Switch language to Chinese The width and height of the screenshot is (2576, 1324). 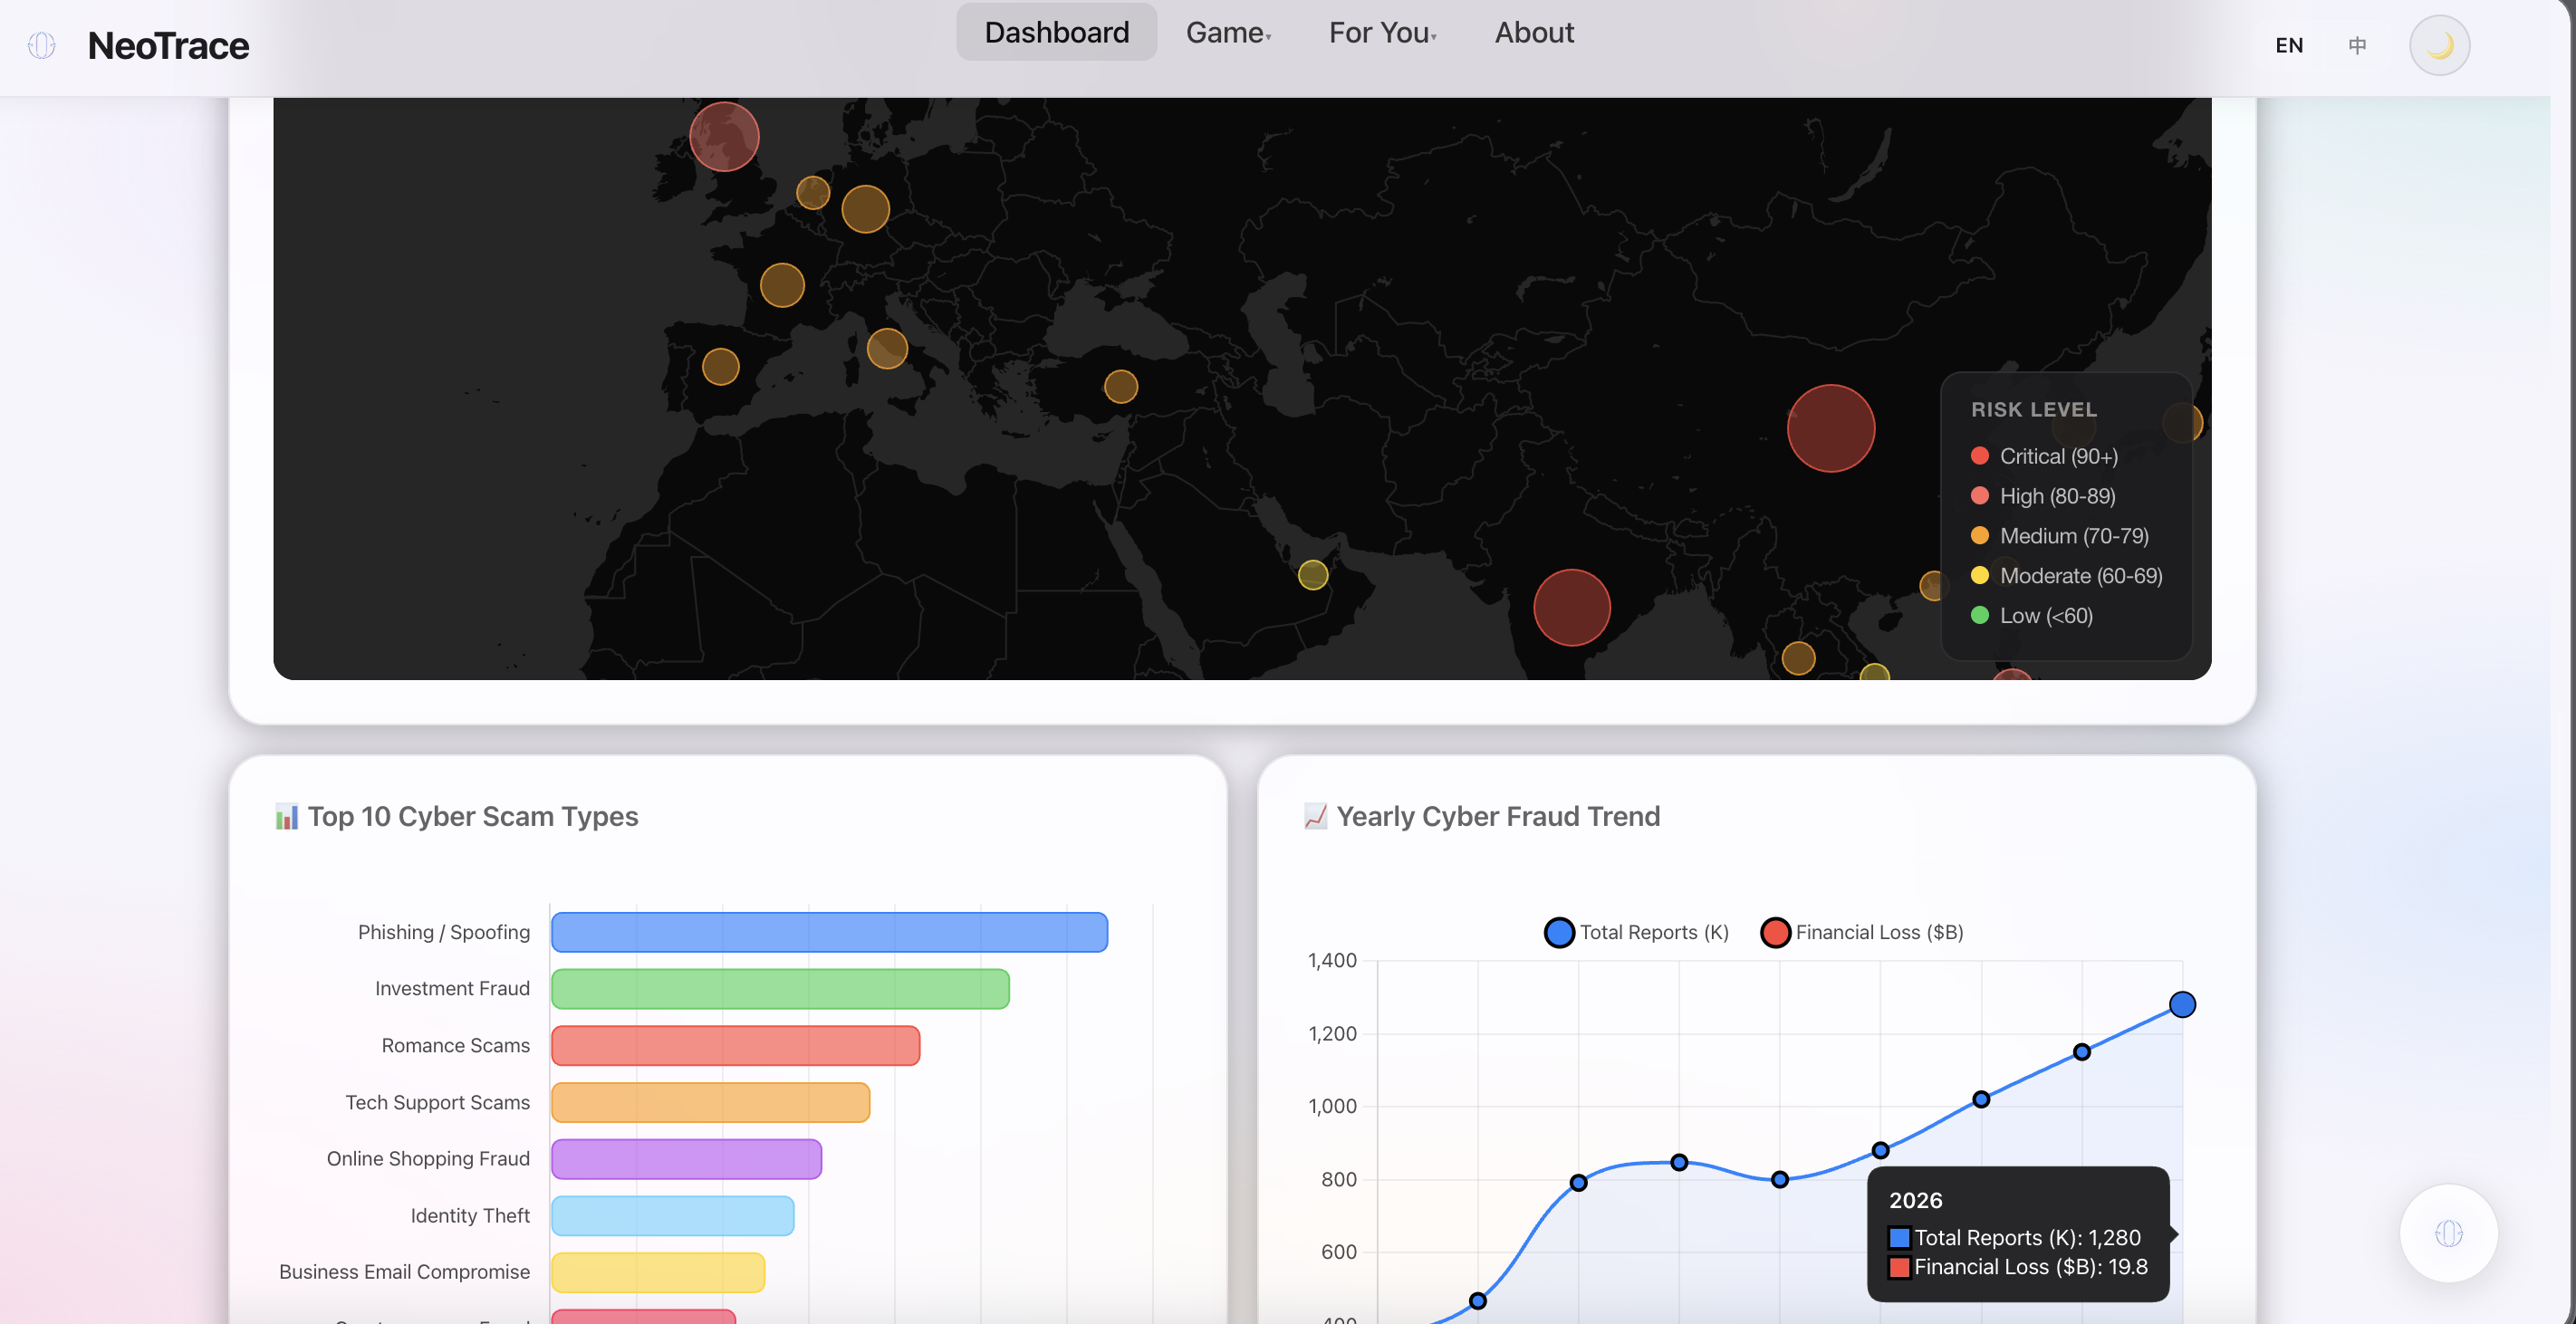(2356, 46)
